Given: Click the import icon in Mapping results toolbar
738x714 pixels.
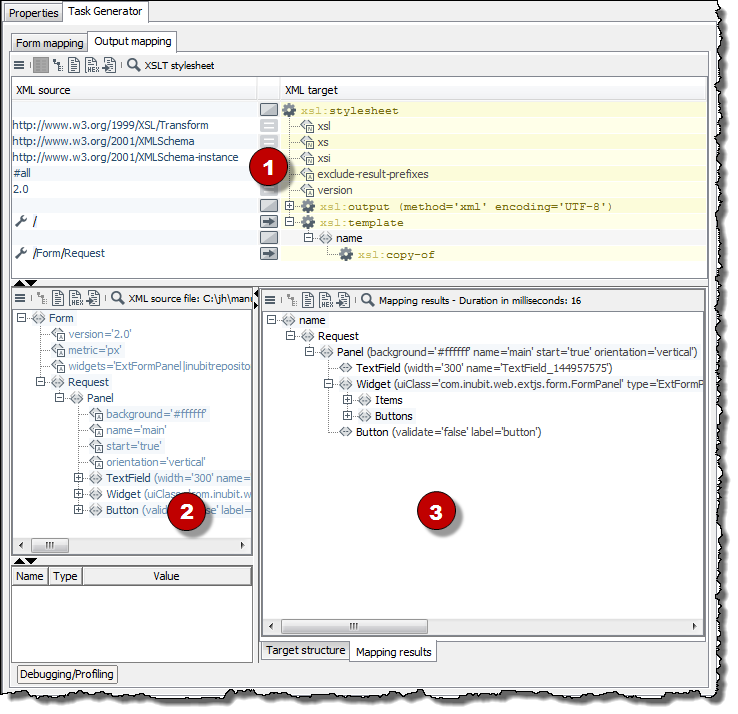Looking at the screenshot, I should pyautogui.click(x=343, y=299).
